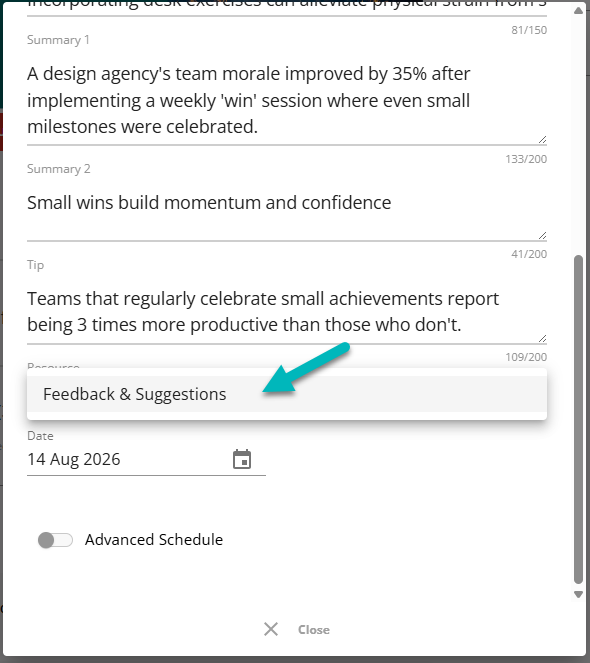Viewport: 590px width, 663px height.
Task: Click the Tip field resize handle
Action: point(542,338)
